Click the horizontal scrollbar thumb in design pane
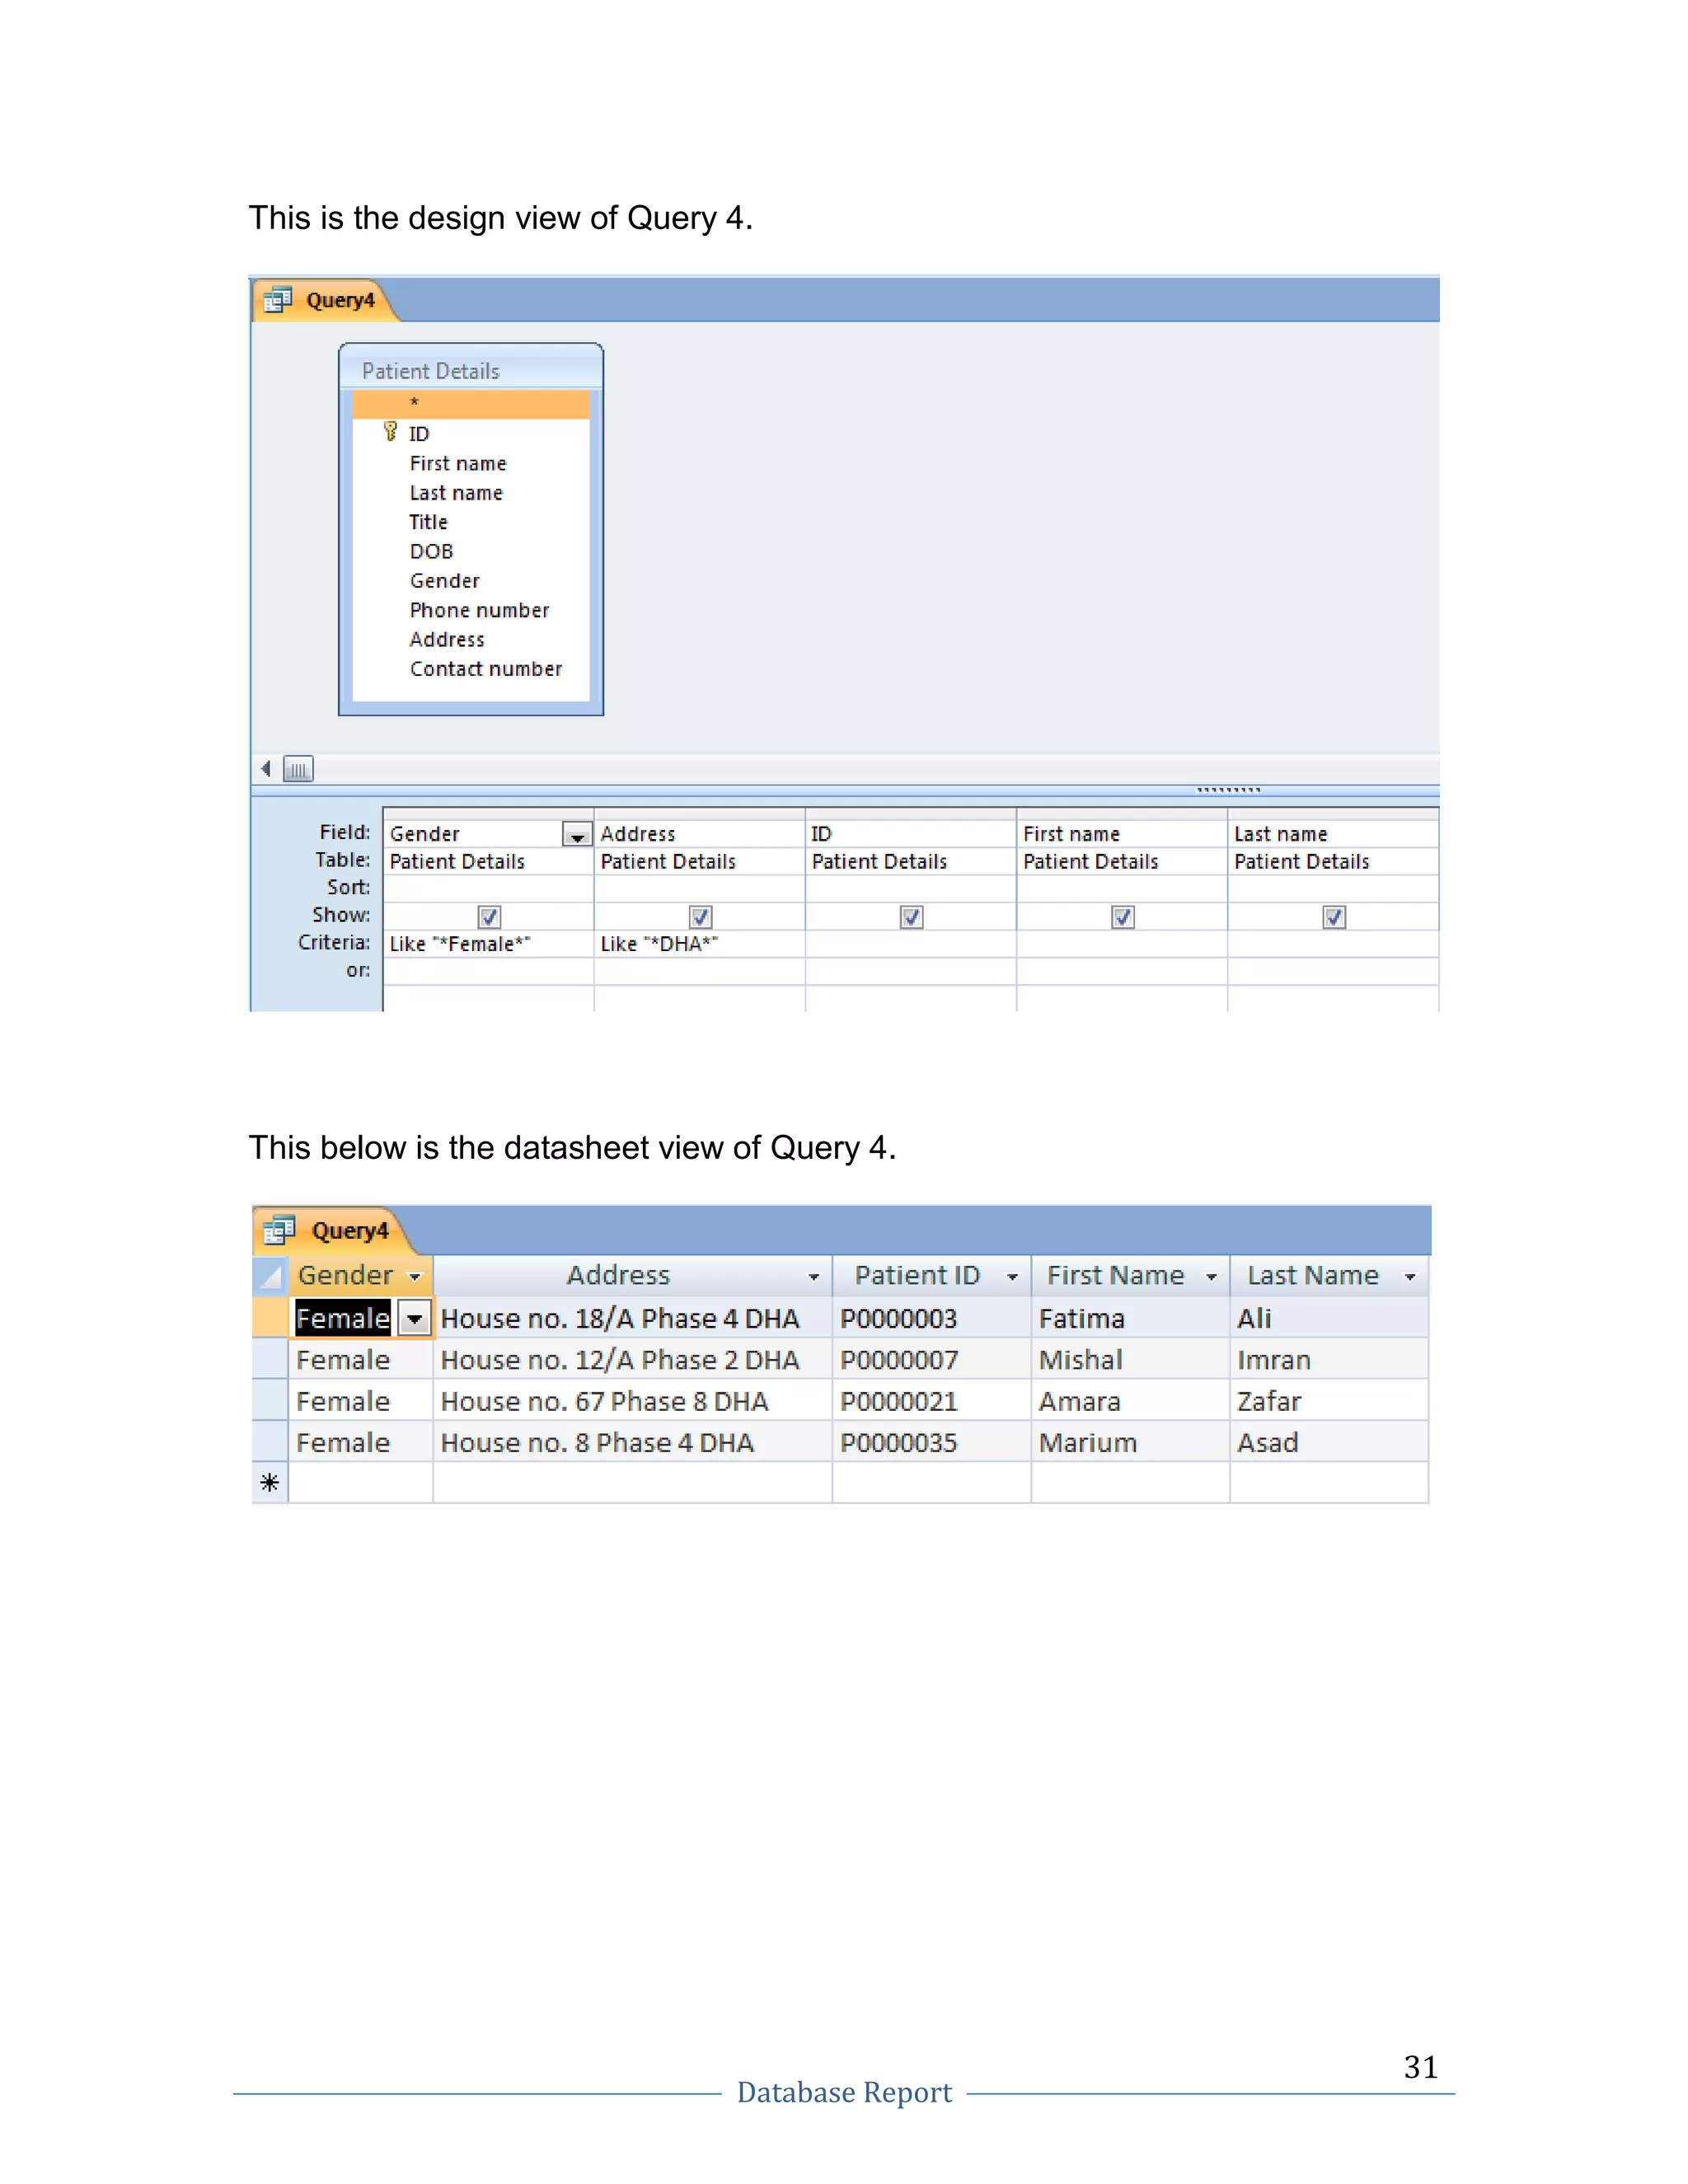This screenshot has height=2184, width=1688. (x=298, y=769)
